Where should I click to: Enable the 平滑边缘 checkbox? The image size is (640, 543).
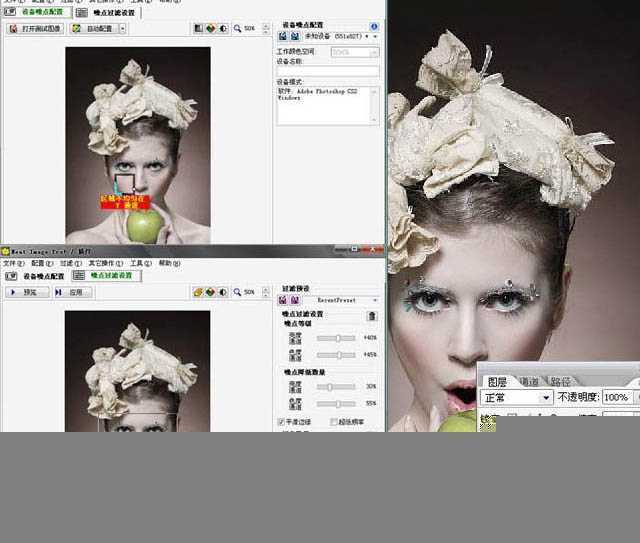pyautogui.click(x=281, y=422)
